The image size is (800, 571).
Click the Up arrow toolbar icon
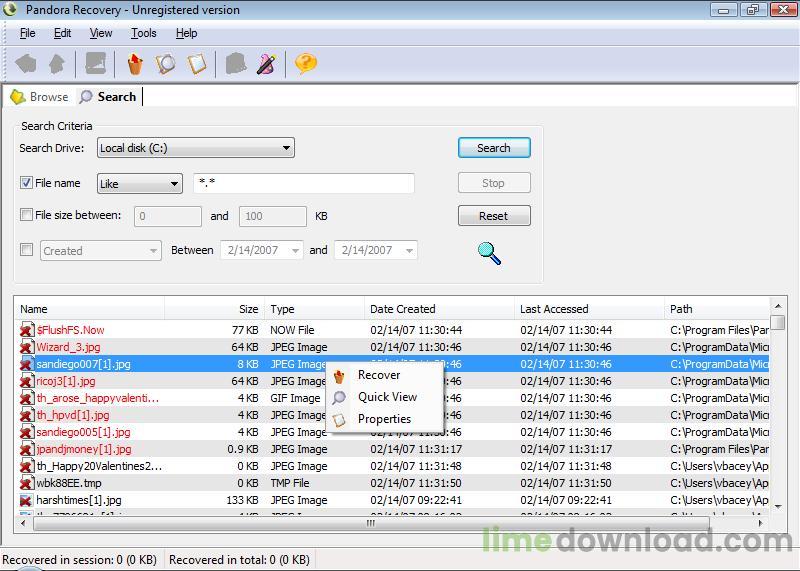click(57, 64)
